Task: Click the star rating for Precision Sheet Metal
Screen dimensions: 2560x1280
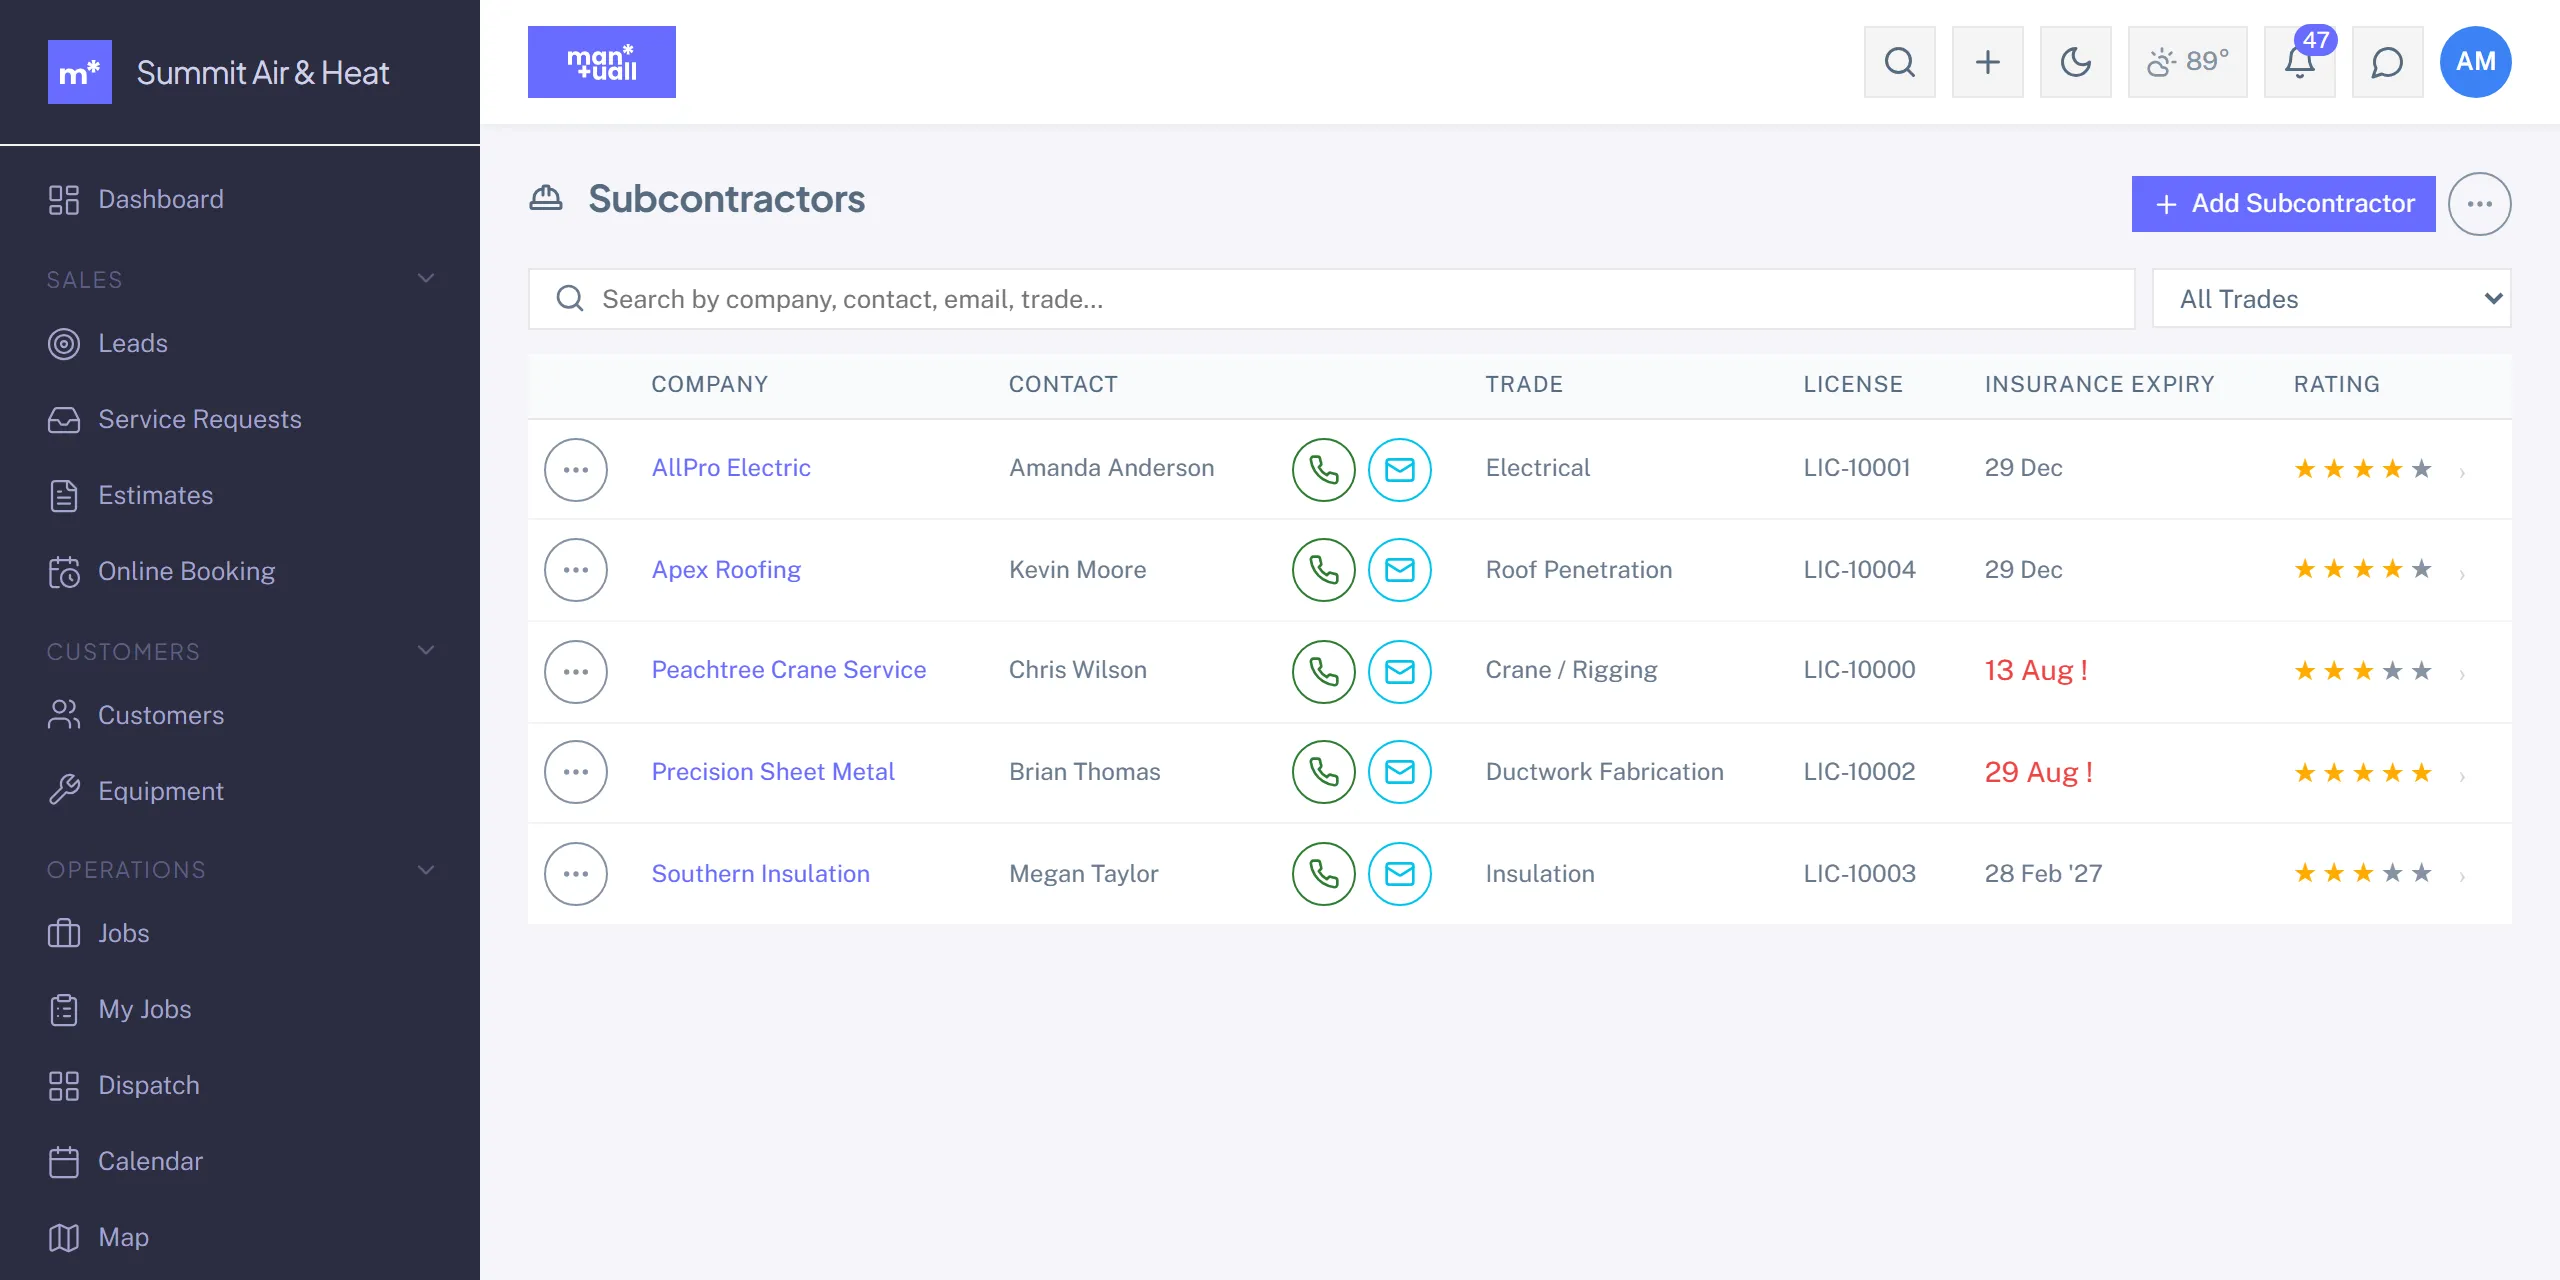Action: click(x=2363, y=772)
